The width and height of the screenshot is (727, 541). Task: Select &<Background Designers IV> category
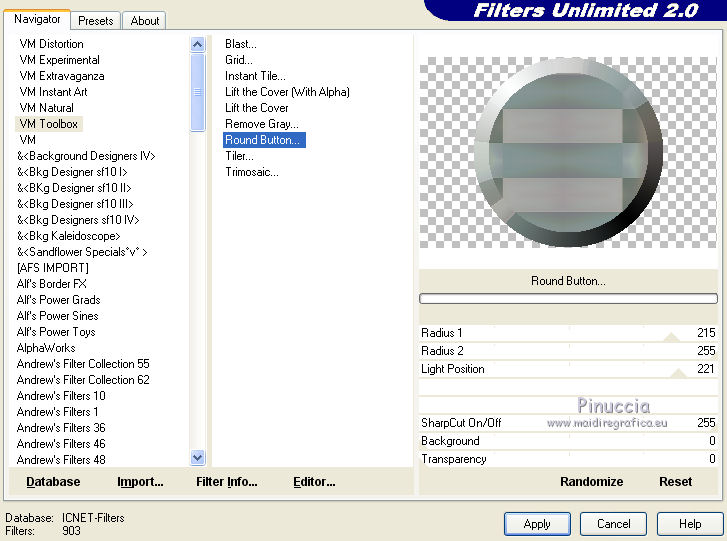tap(86, 156)
